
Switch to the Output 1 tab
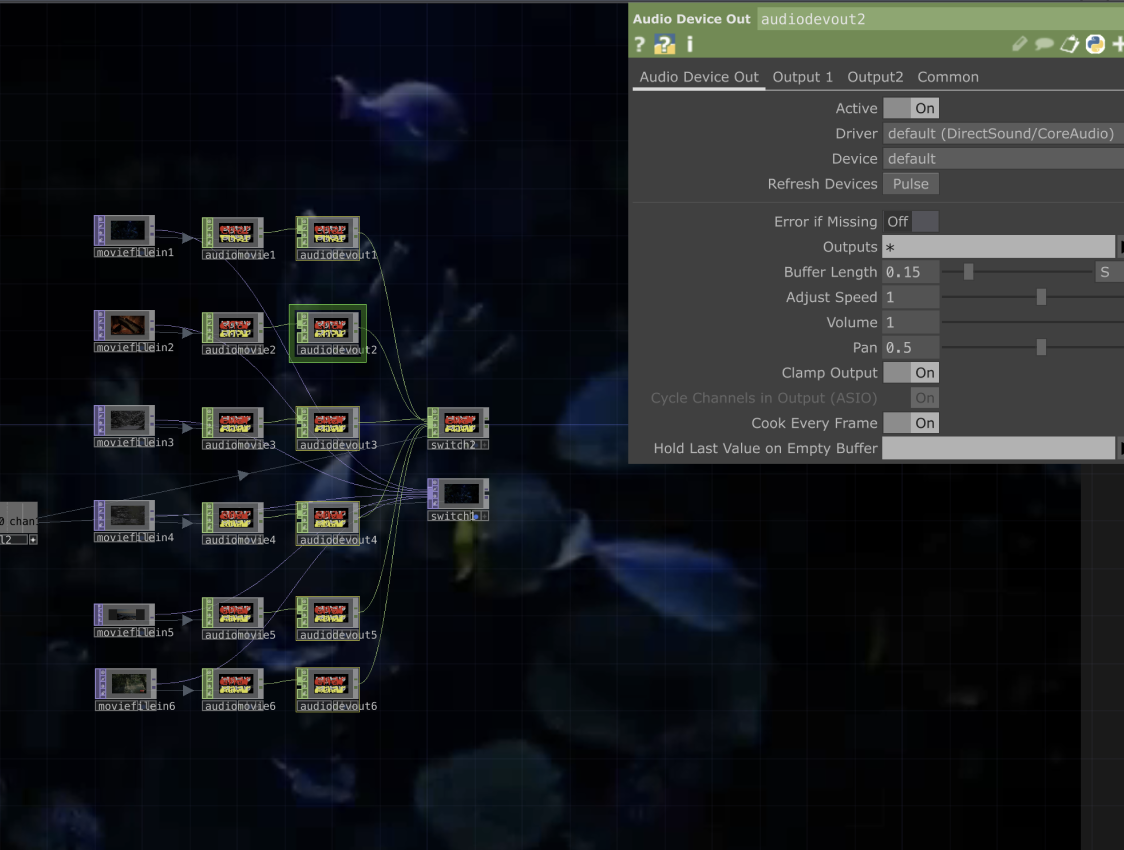(x=802, y=76)
